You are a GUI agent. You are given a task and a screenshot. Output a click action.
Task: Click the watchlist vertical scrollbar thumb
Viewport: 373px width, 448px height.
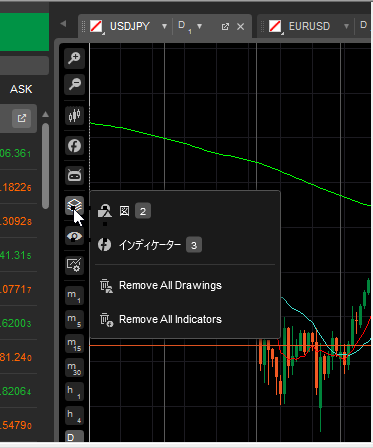[x=46, y=166]
